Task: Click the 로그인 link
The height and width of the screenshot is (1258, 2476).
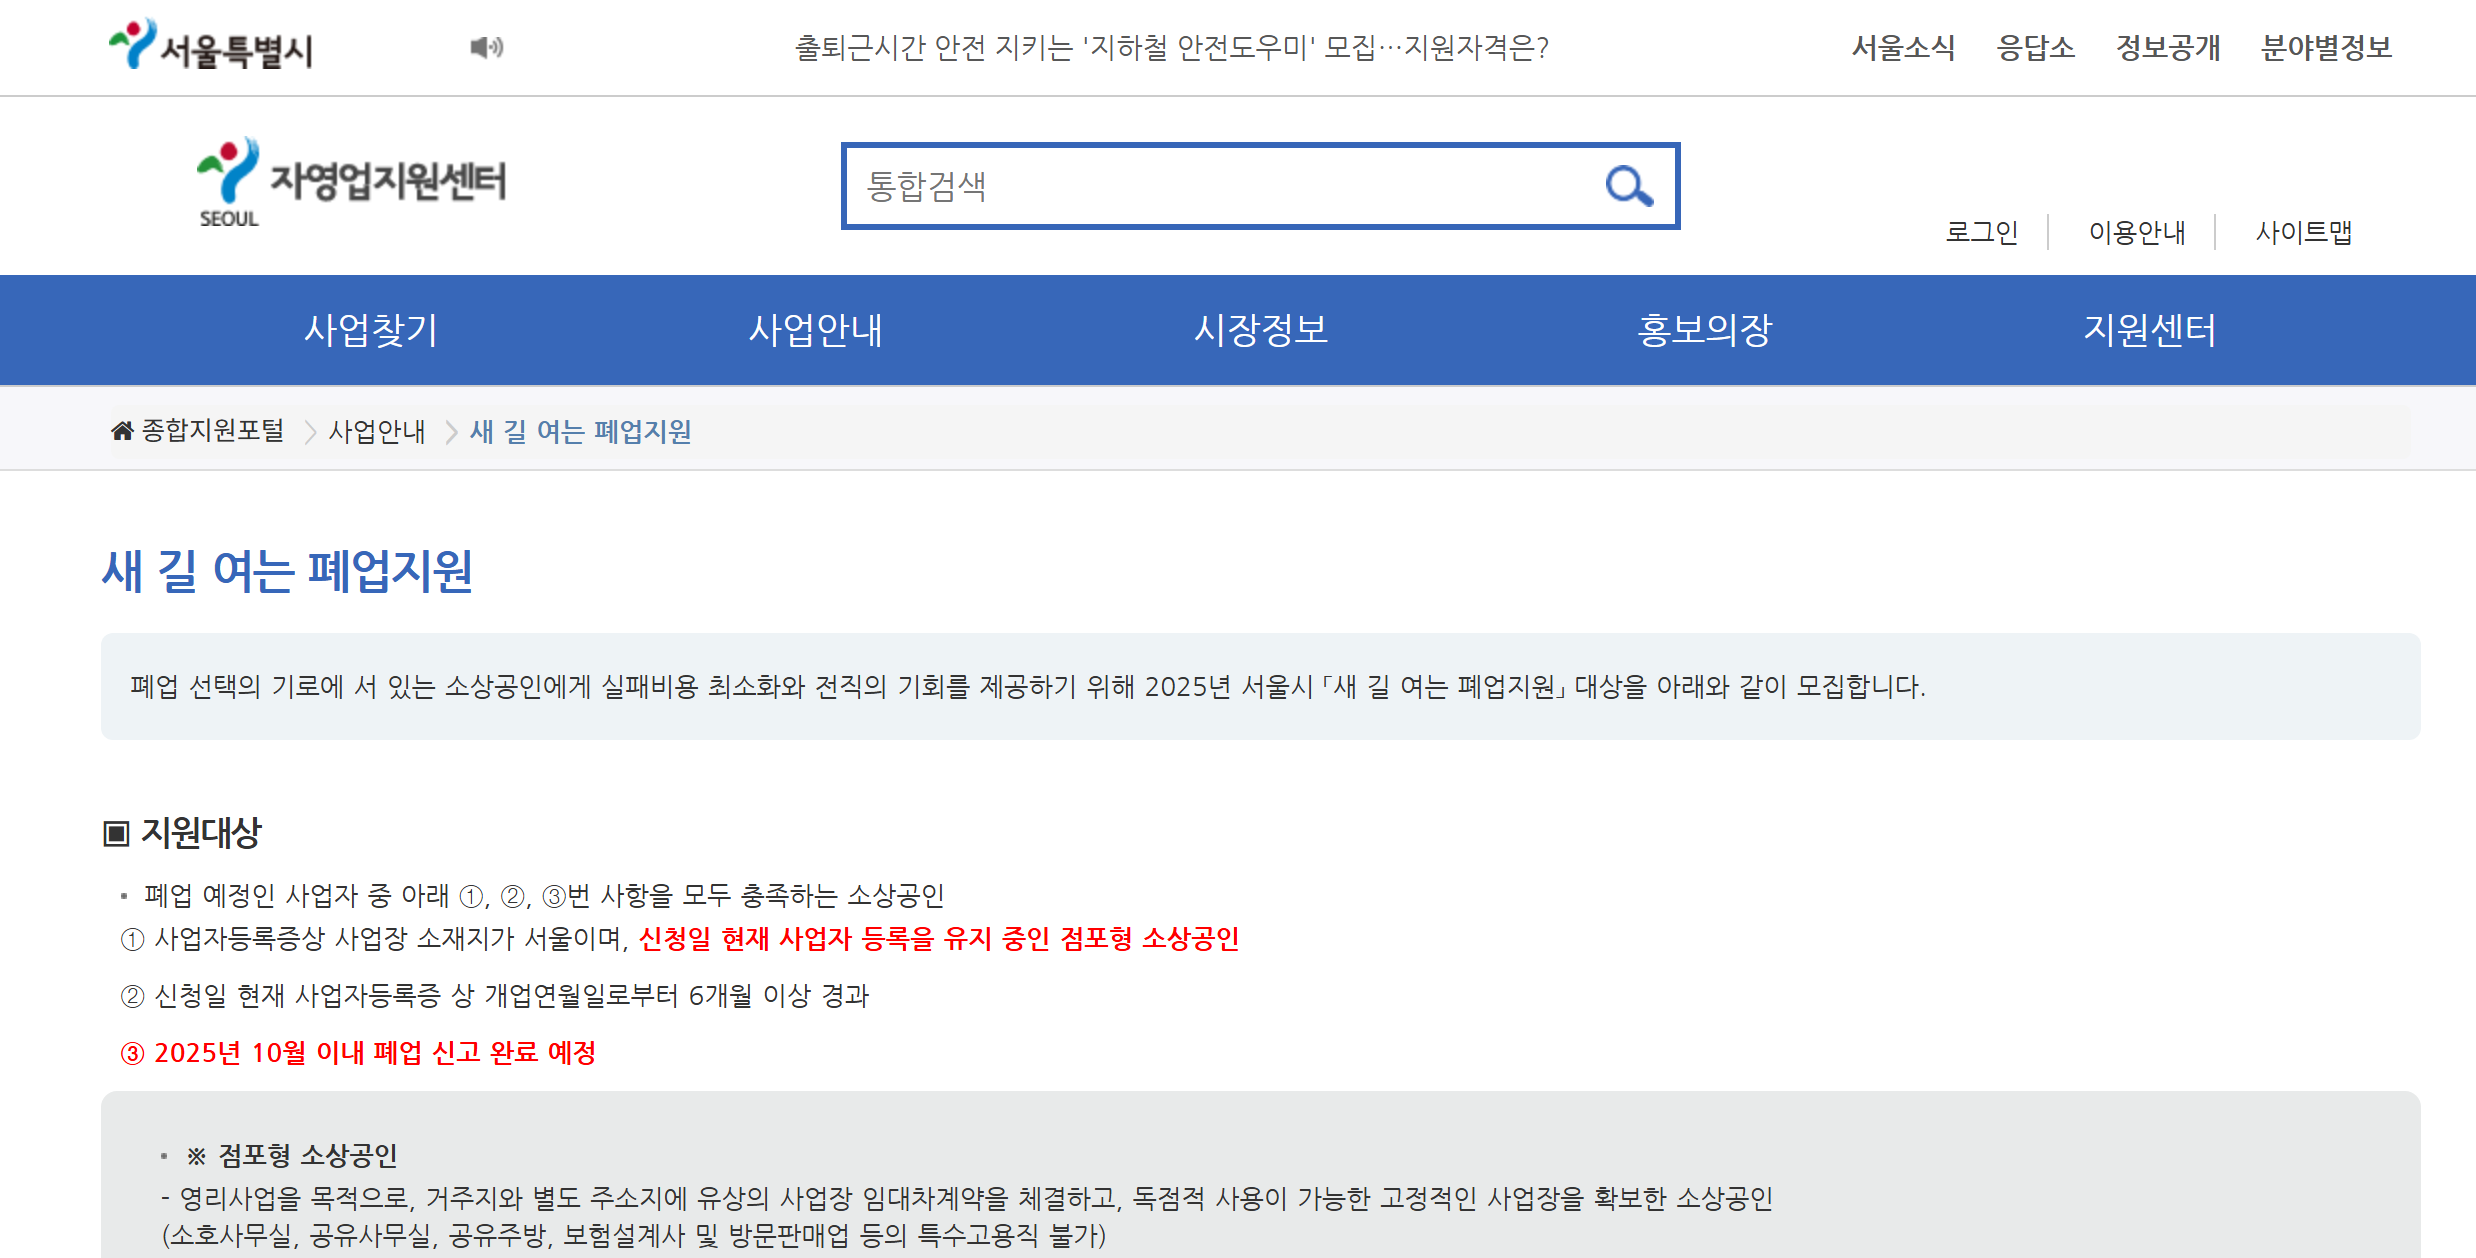Action: (1982, 232)
